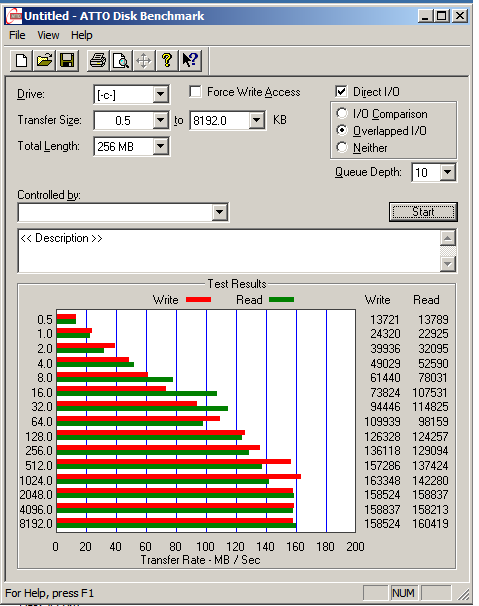Activate the context help arrow-question icon
Viewport: 479px width, 606px height.
point(190,60)
